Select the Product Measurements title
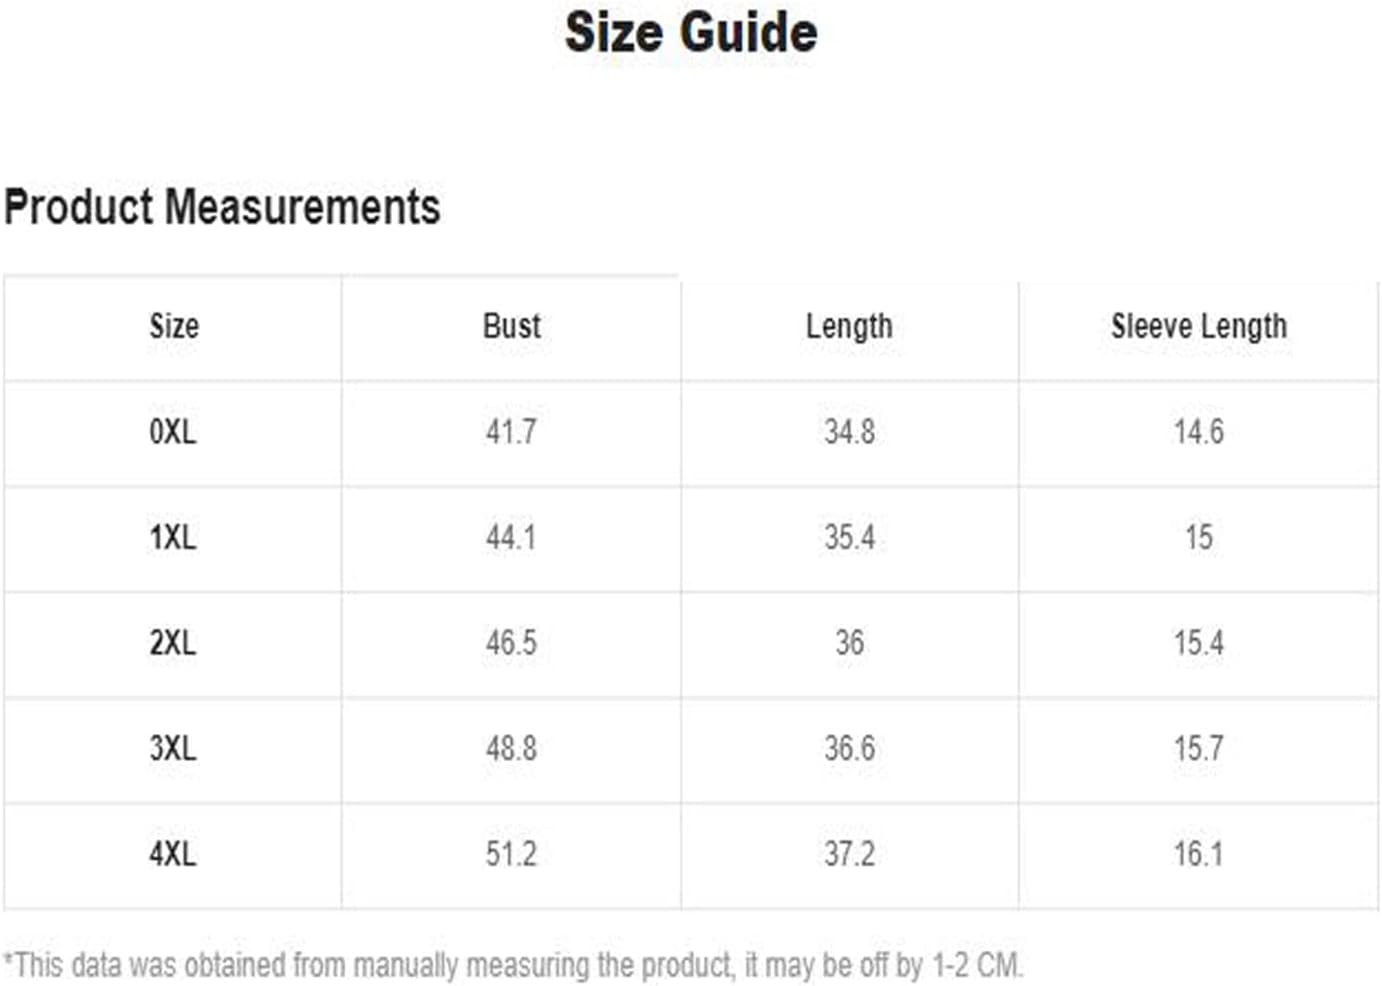Viewport: 1382px width, 986px height. [x=222, y=207]
